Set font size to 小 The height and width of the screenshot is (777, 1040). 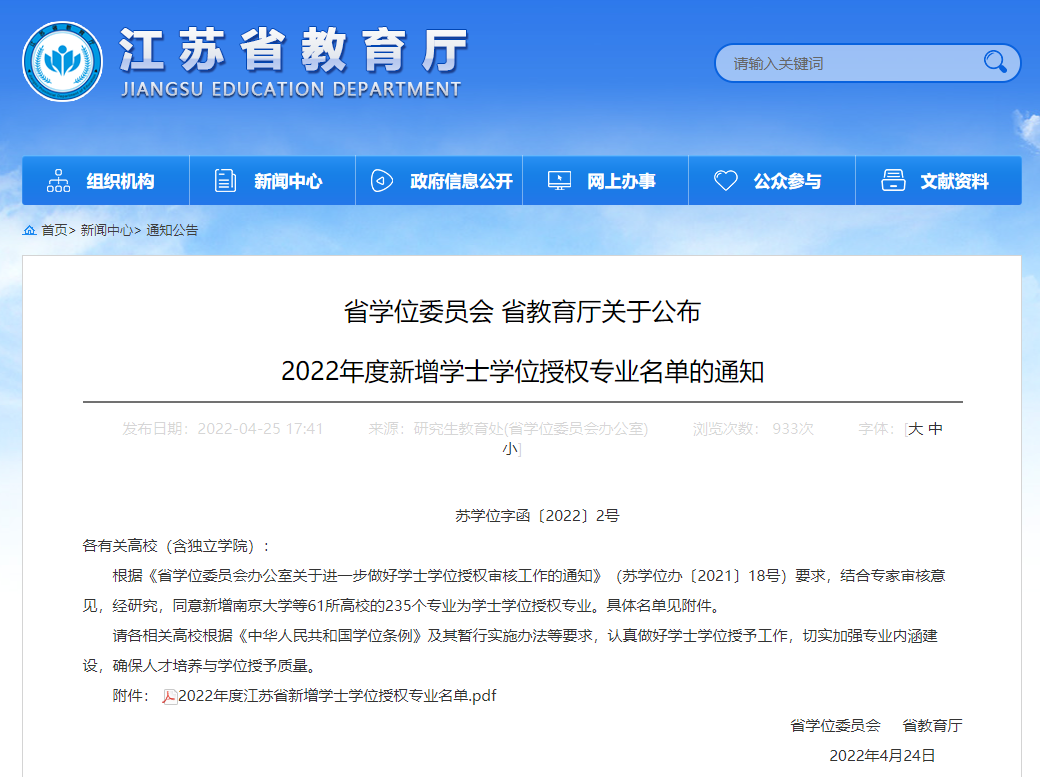pos(510,450)
